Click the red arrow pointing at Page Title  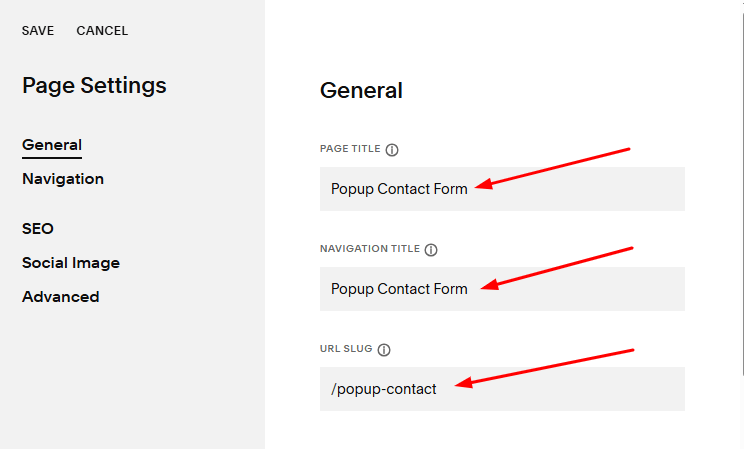pyautogui.click(x=553, y=167)
